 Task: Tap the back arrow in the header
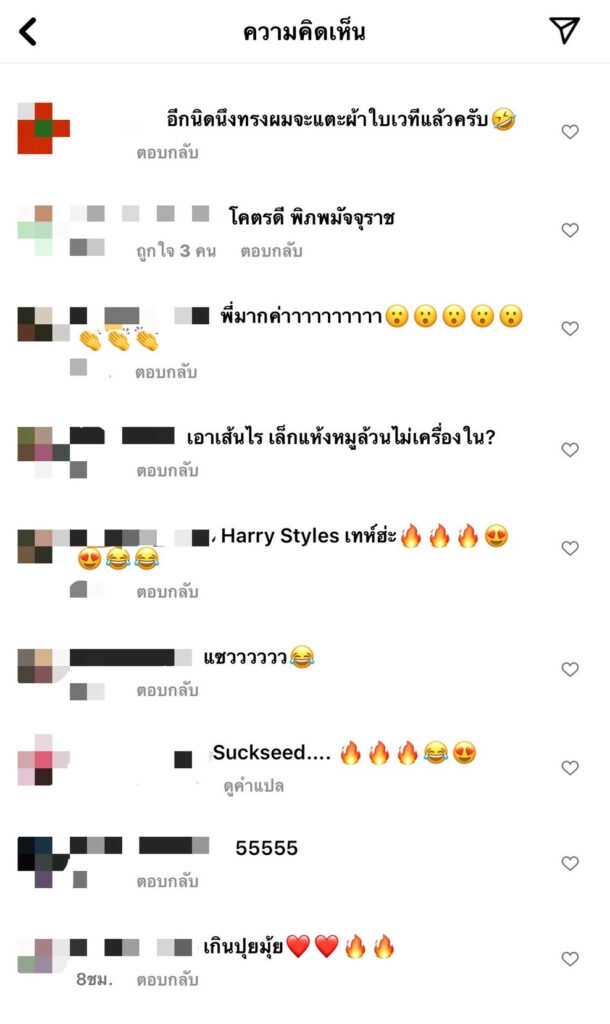[x=28, y=32]
